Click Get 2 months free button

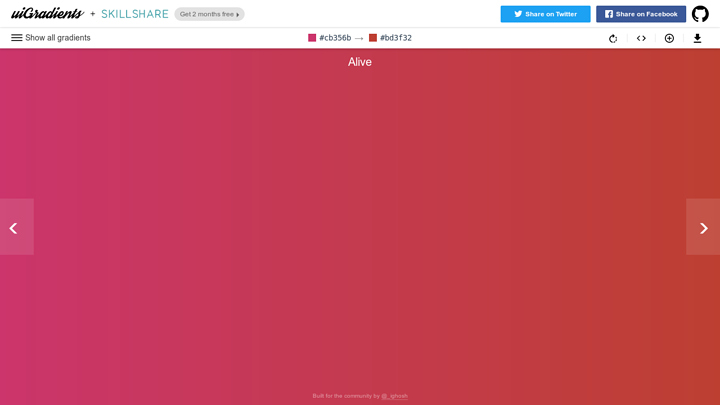coord(209,14)
